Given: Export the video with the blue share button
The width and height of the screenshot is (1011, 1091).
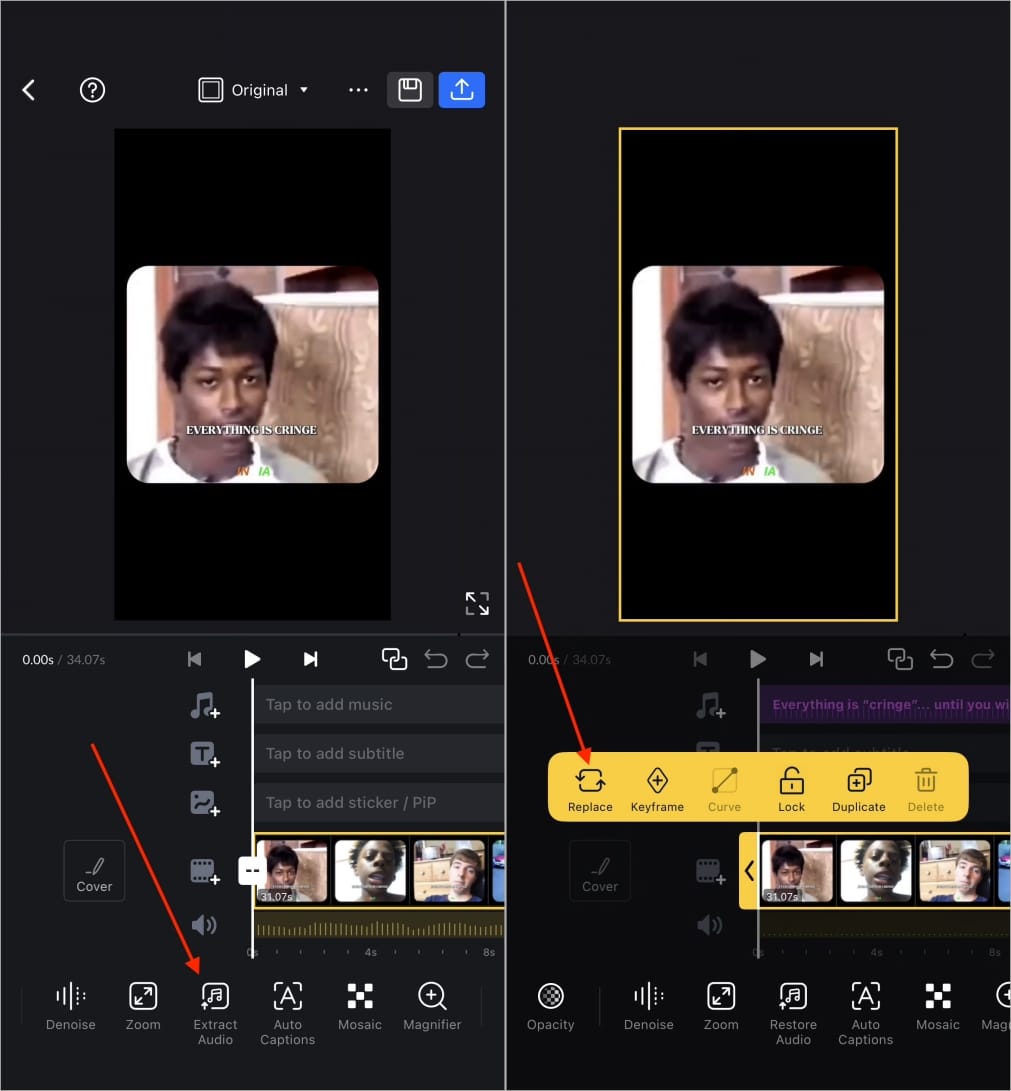Looking at the screenshot, I should [x=462, y=90].
